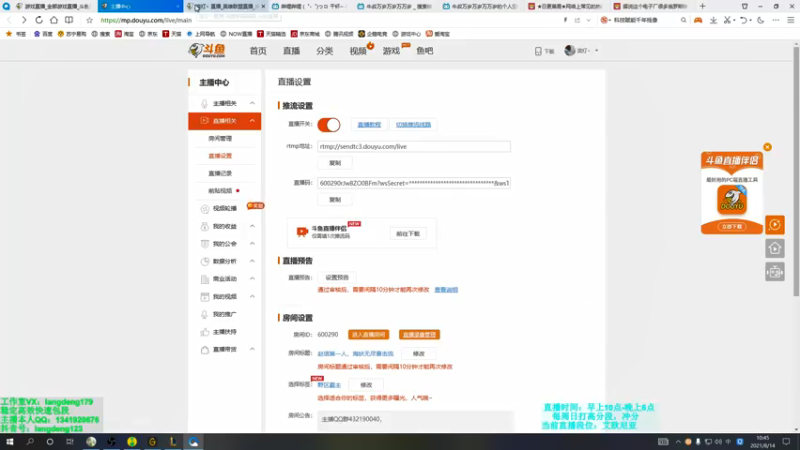Open Windows taskbar search
This screenshot has height=450, width=800.
(30, 442)
